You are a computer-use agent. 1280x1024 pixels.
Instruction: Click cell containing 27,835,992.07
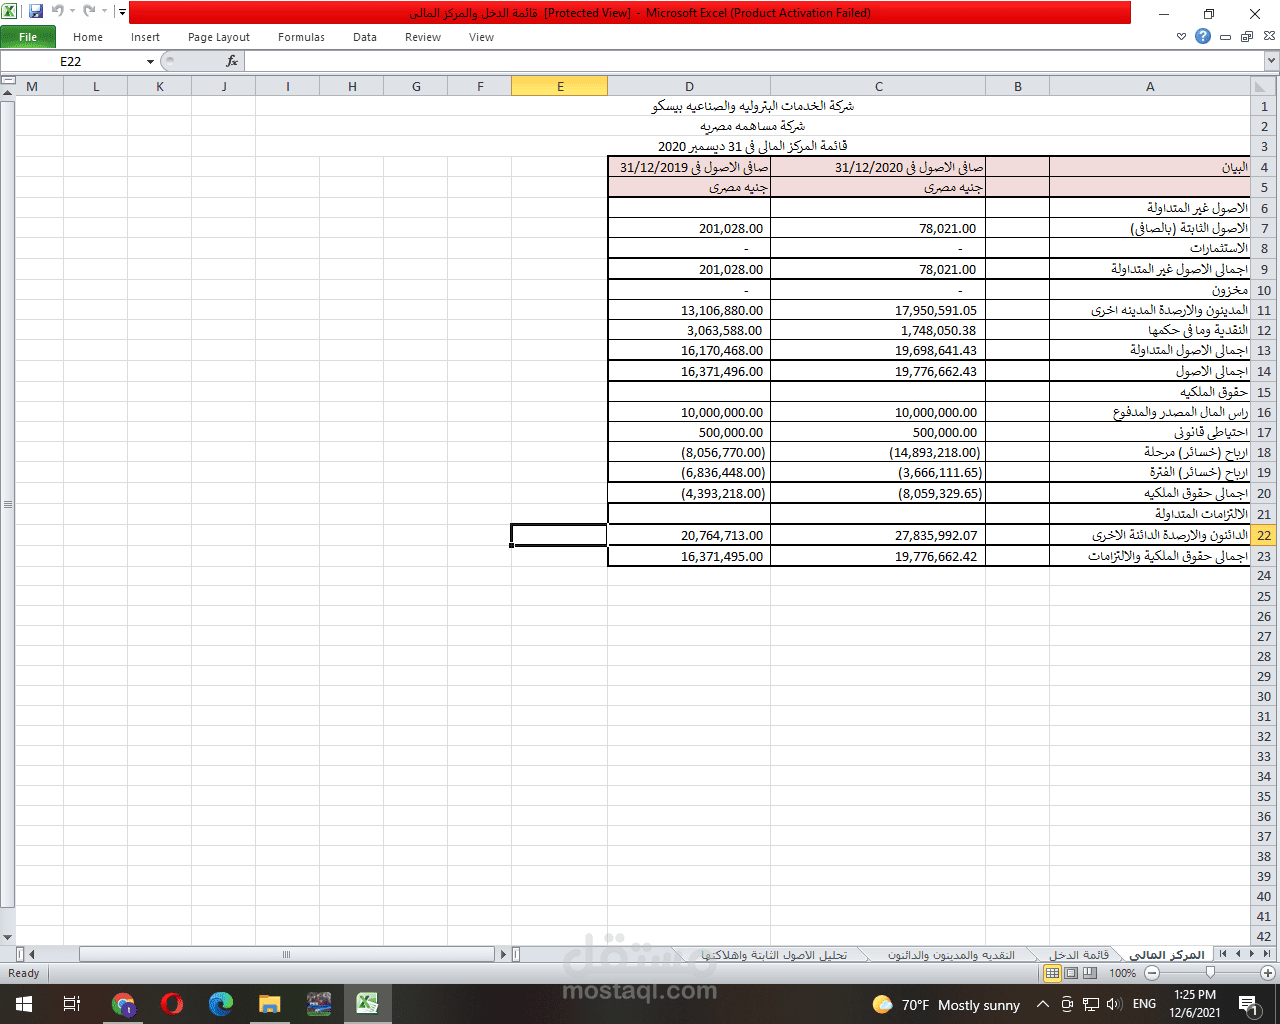click(x=878, y=535)
